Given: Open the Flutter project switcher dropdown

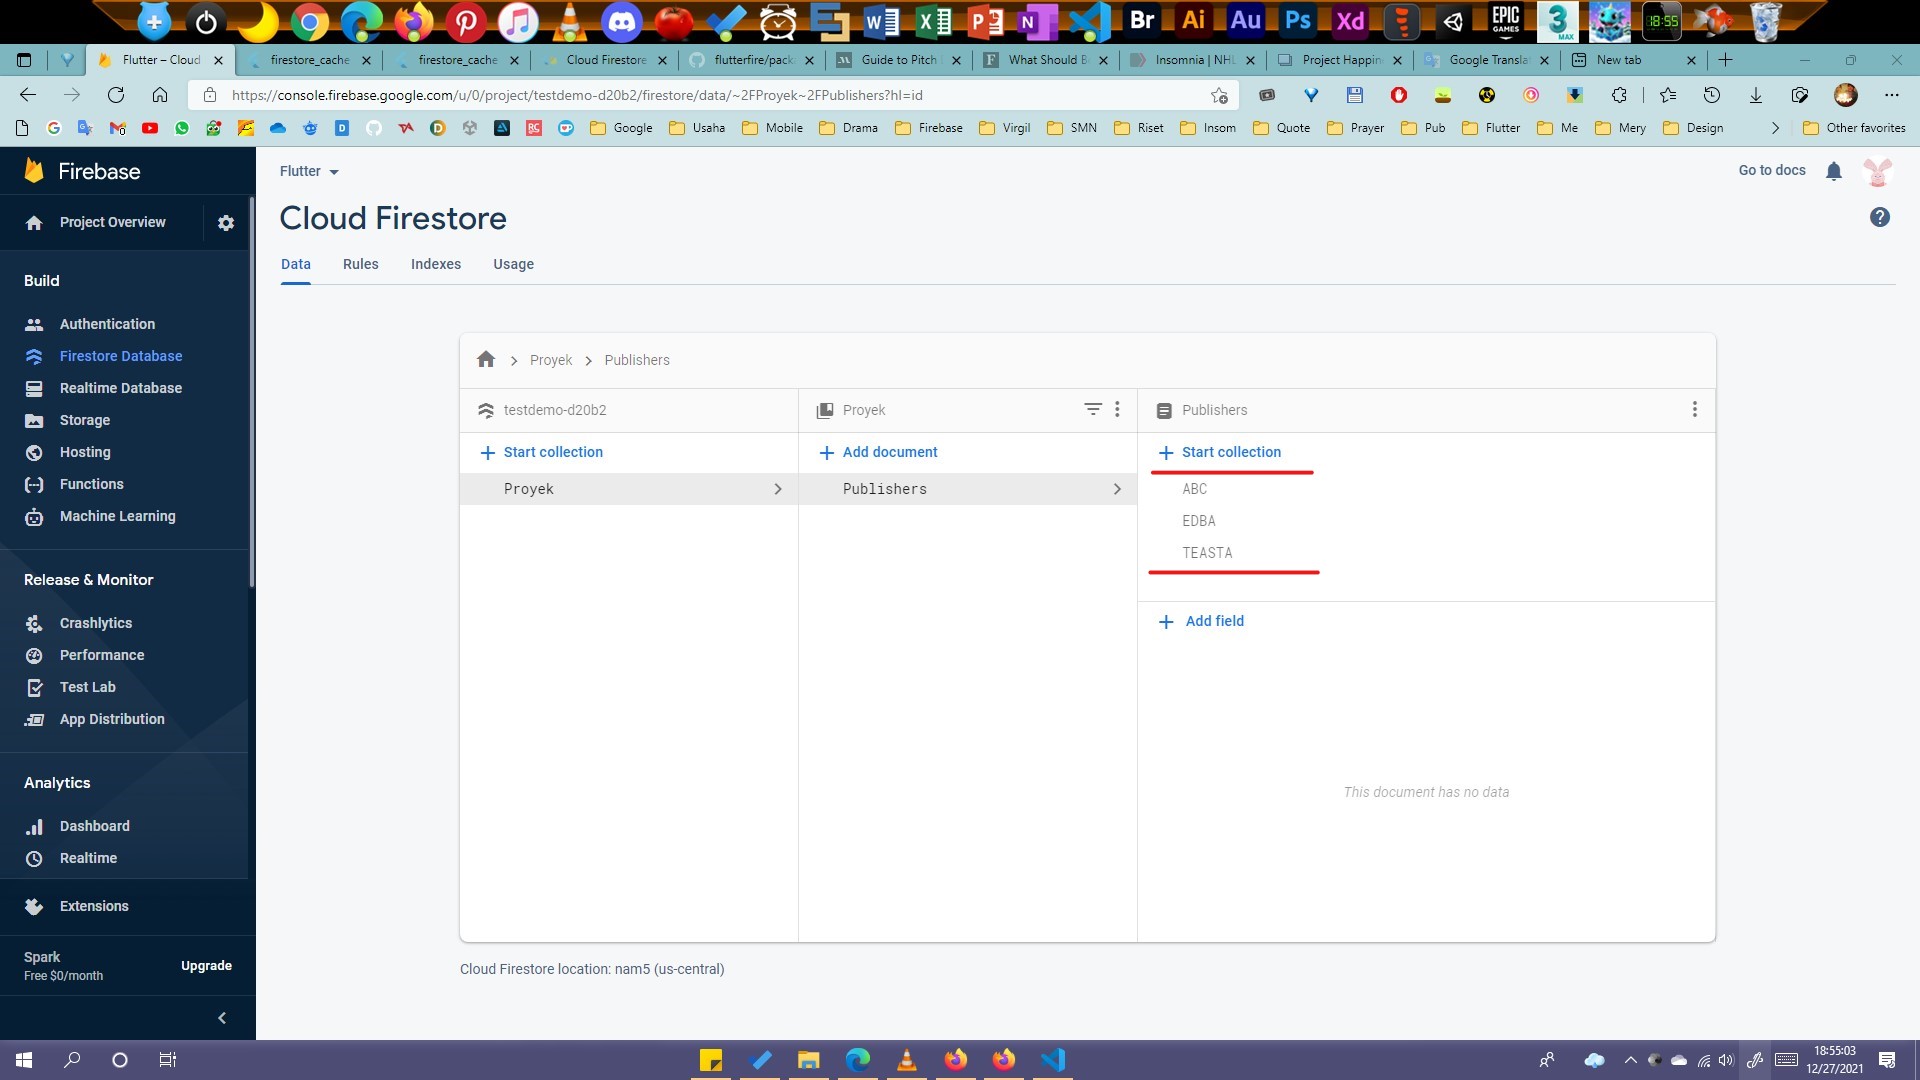Looking at the screenshot, I should pos(308,171).
